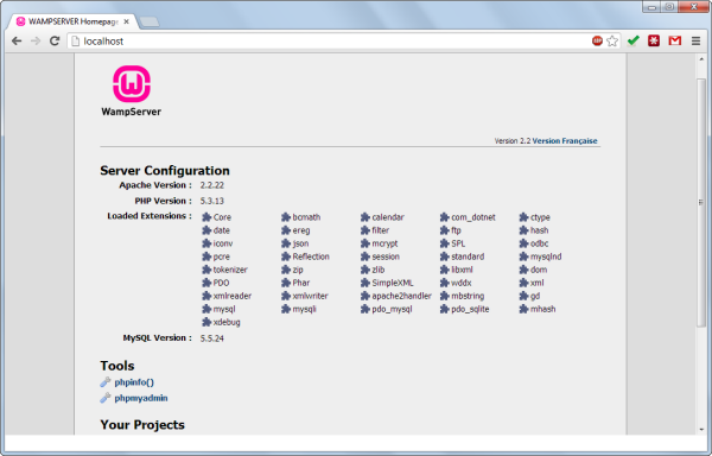
Task: Click the xmlwriter extension text
Action: click(310, 296)
